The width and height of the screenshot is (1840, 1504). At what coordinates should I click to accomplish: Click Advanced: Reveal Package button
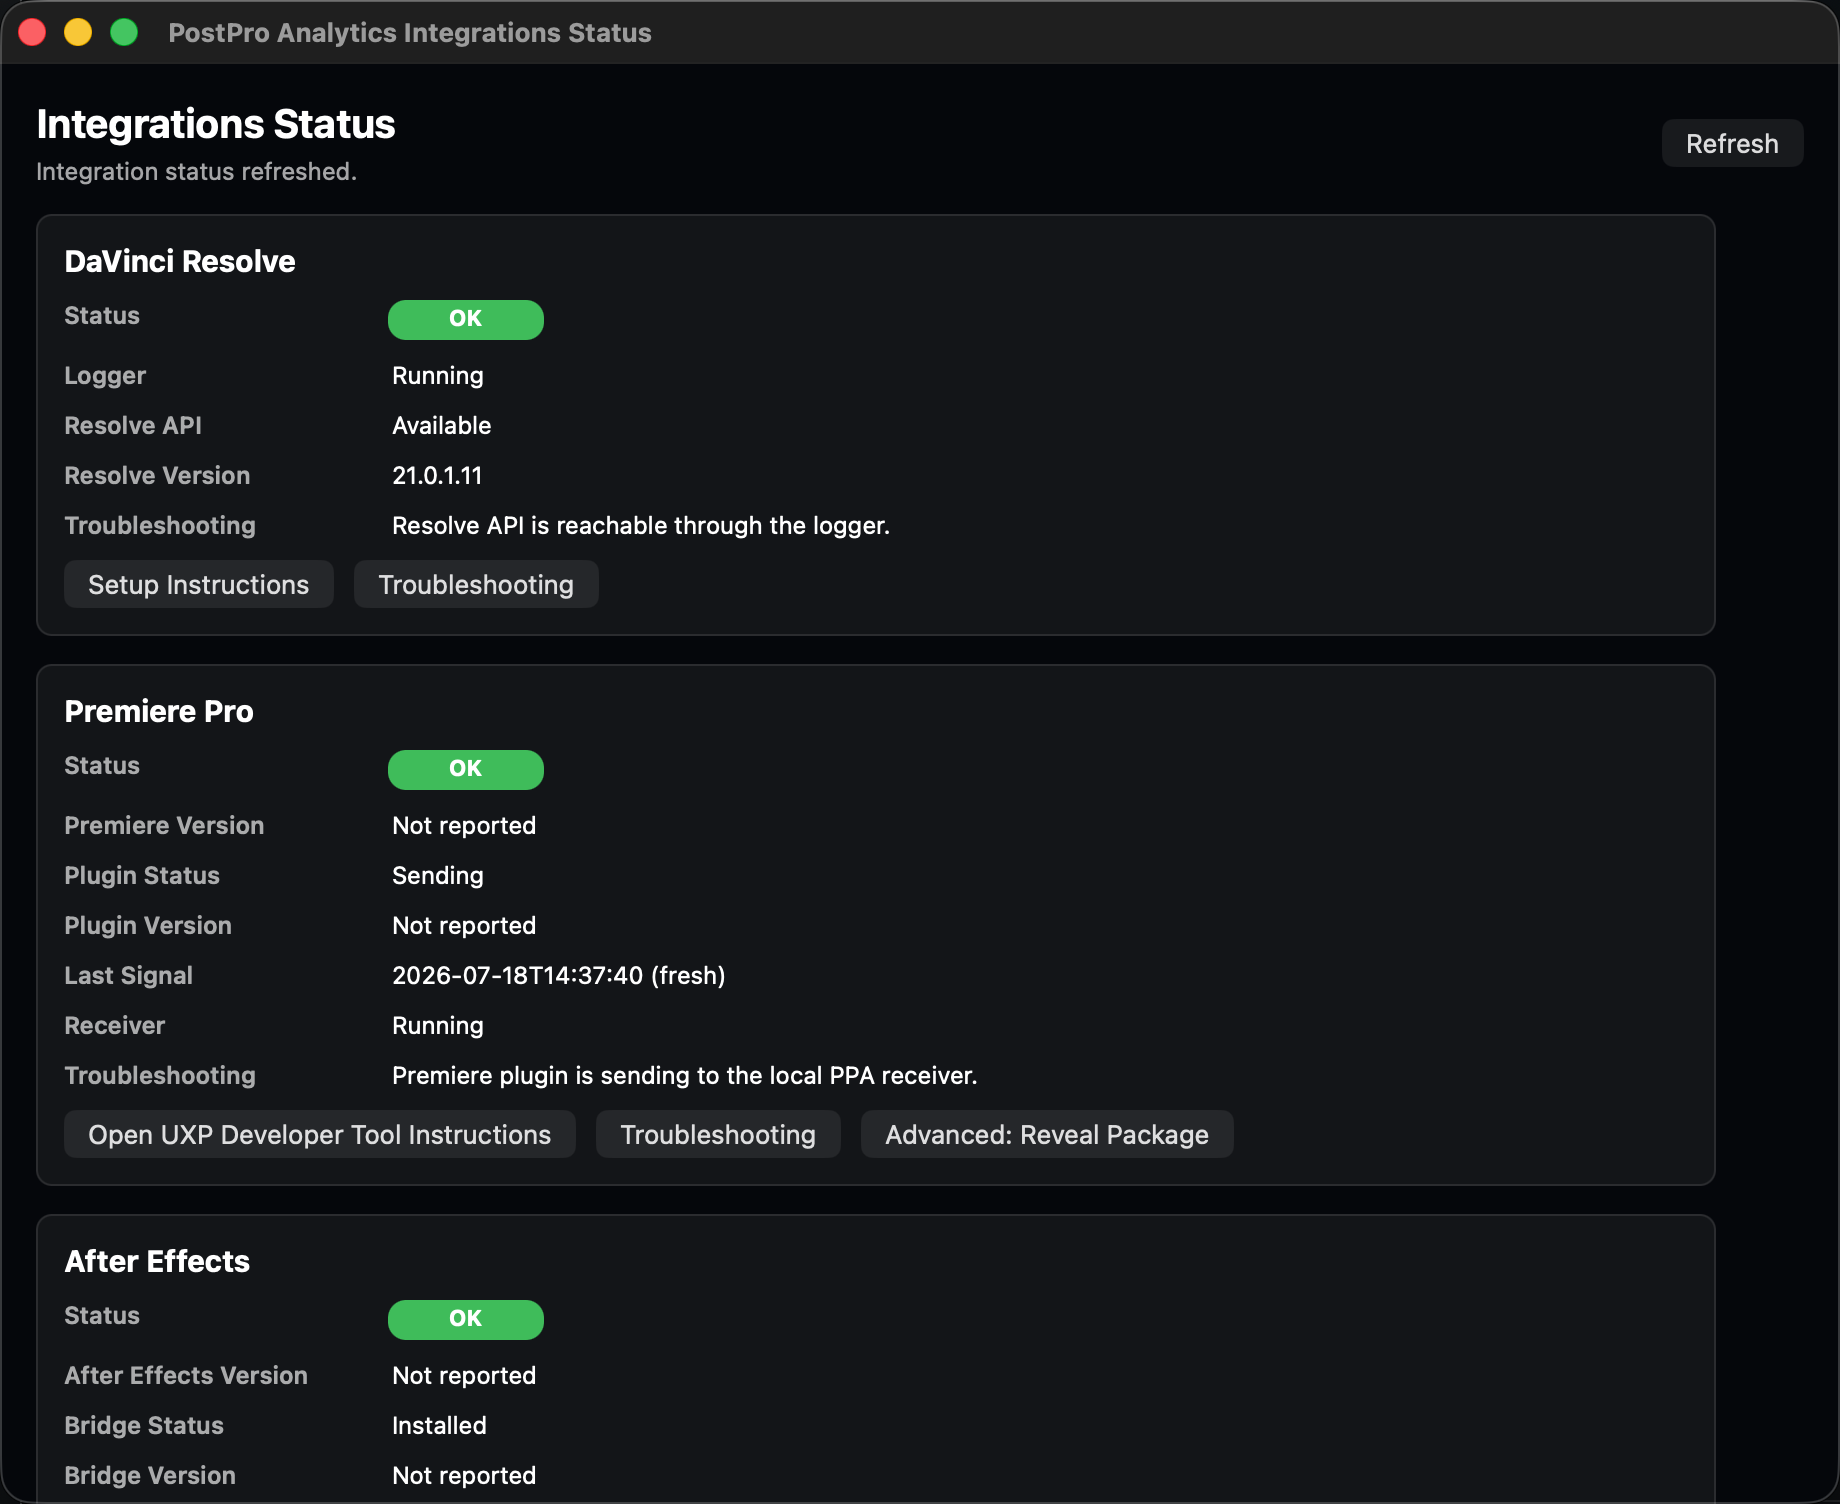click(x=1047, y=1134)
